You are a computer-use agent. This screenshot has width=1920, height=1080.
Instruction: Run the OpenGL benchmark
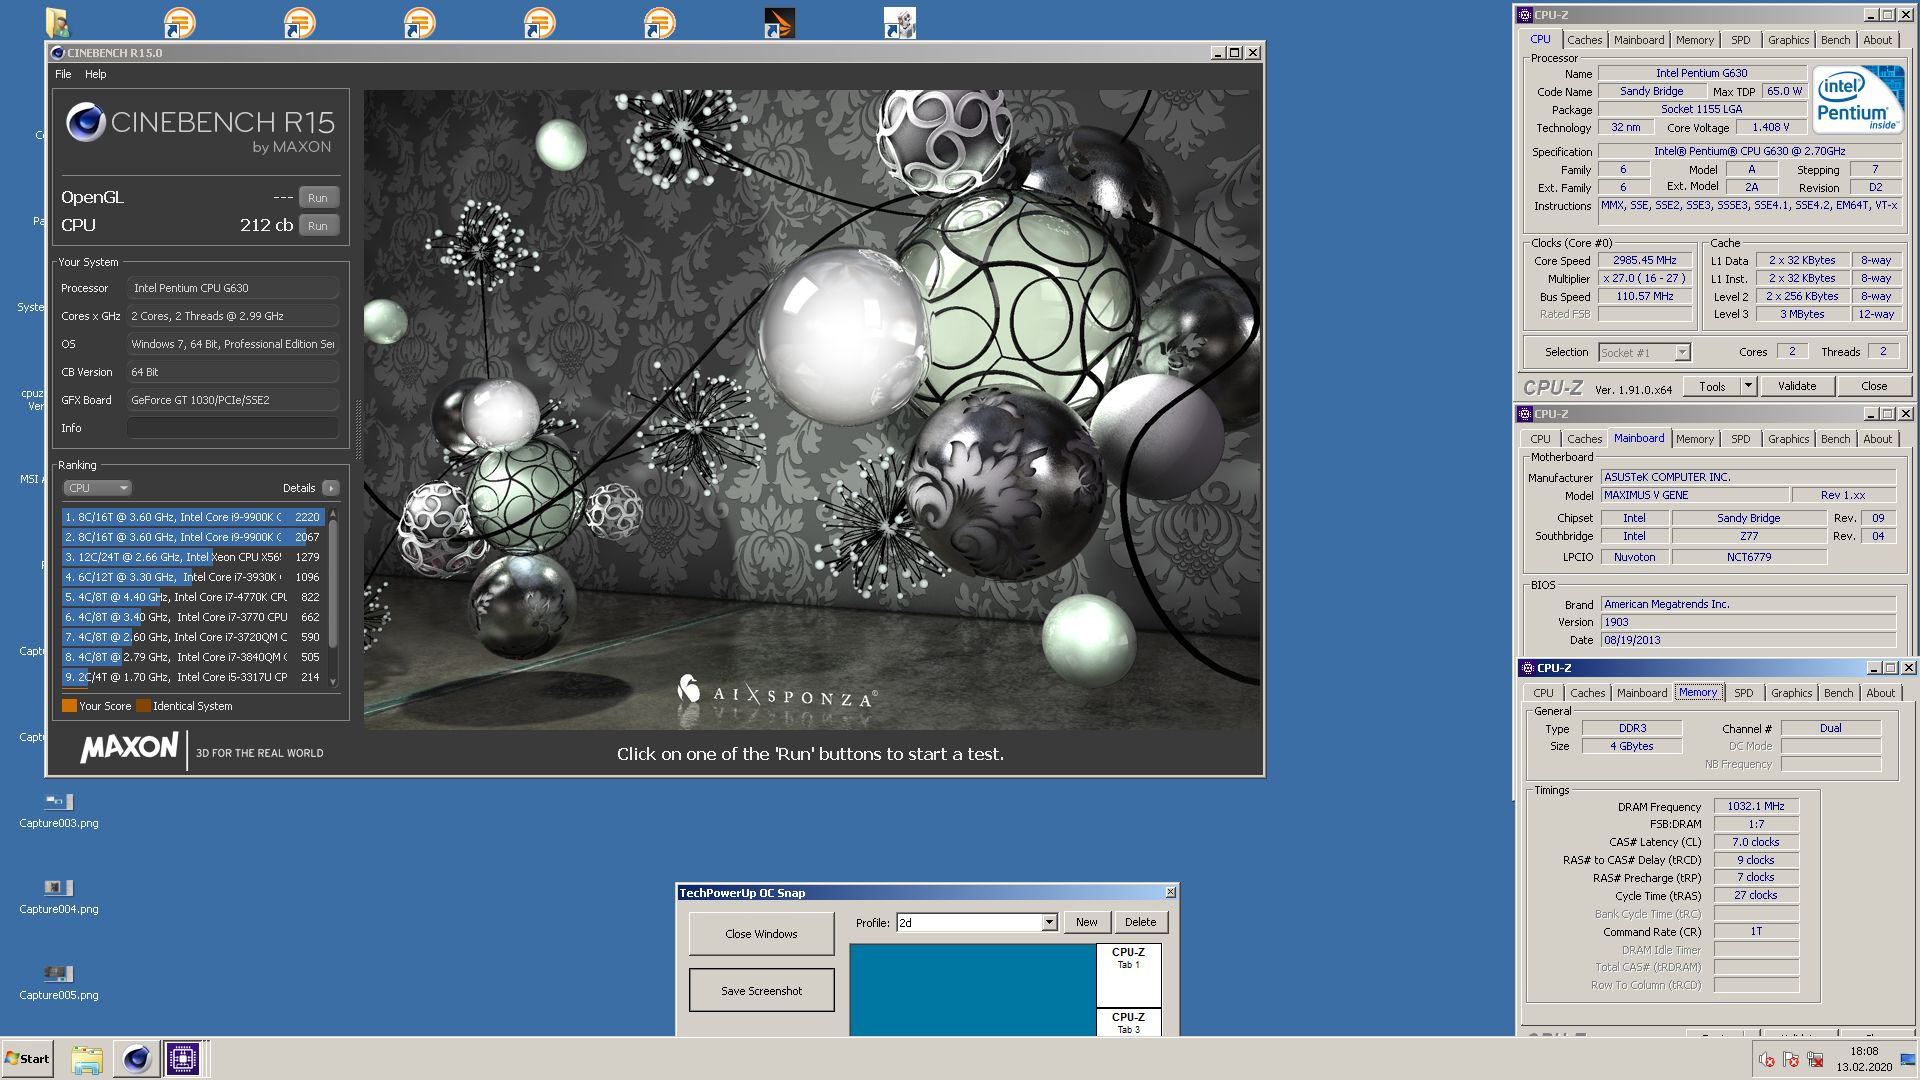coord(318,198)
